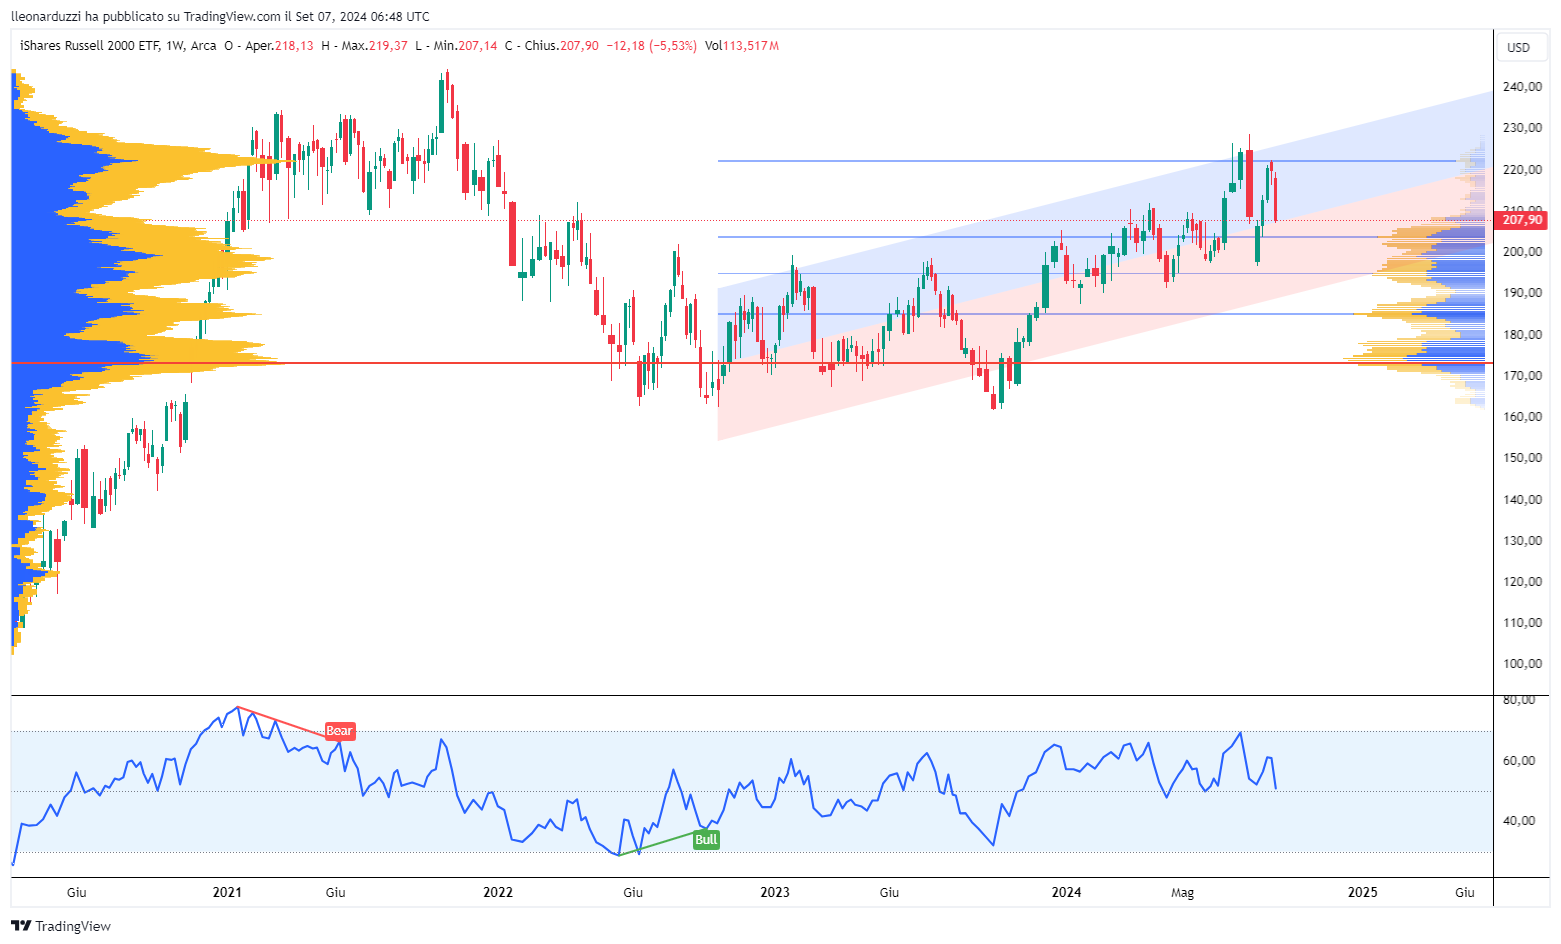Viewport: 1561px width, 944px height.
Task: Click the 2023 time axis label
Action: pos(774,892)
